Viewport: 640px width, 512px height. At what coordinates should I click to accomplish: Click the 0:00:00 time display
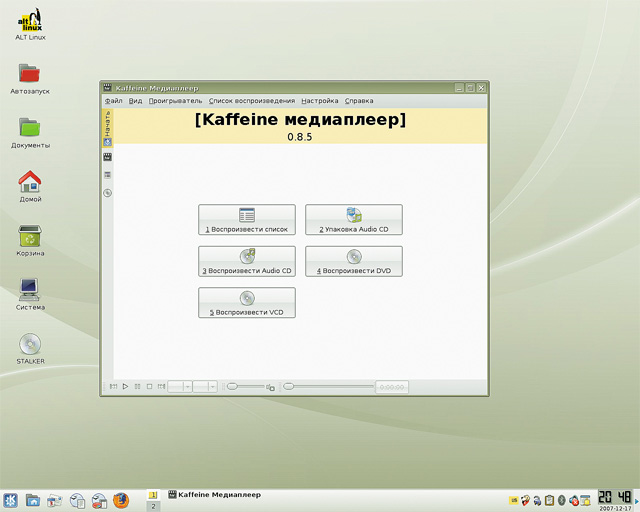point(391,387)
